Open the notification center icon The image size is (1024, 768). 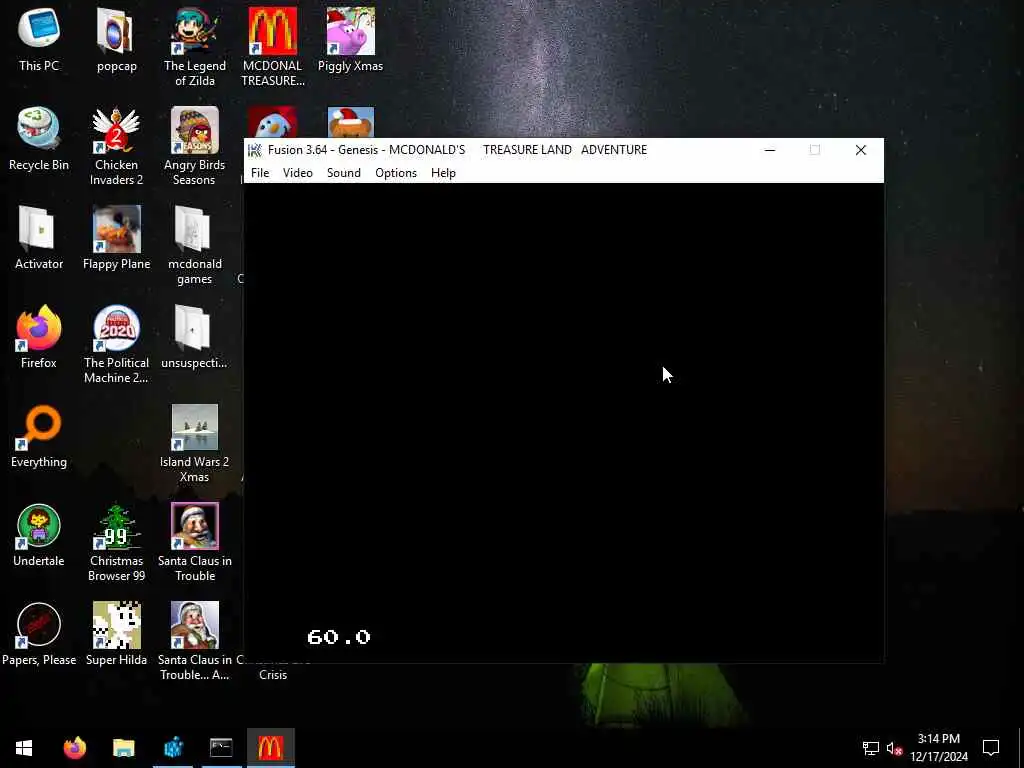991,747
